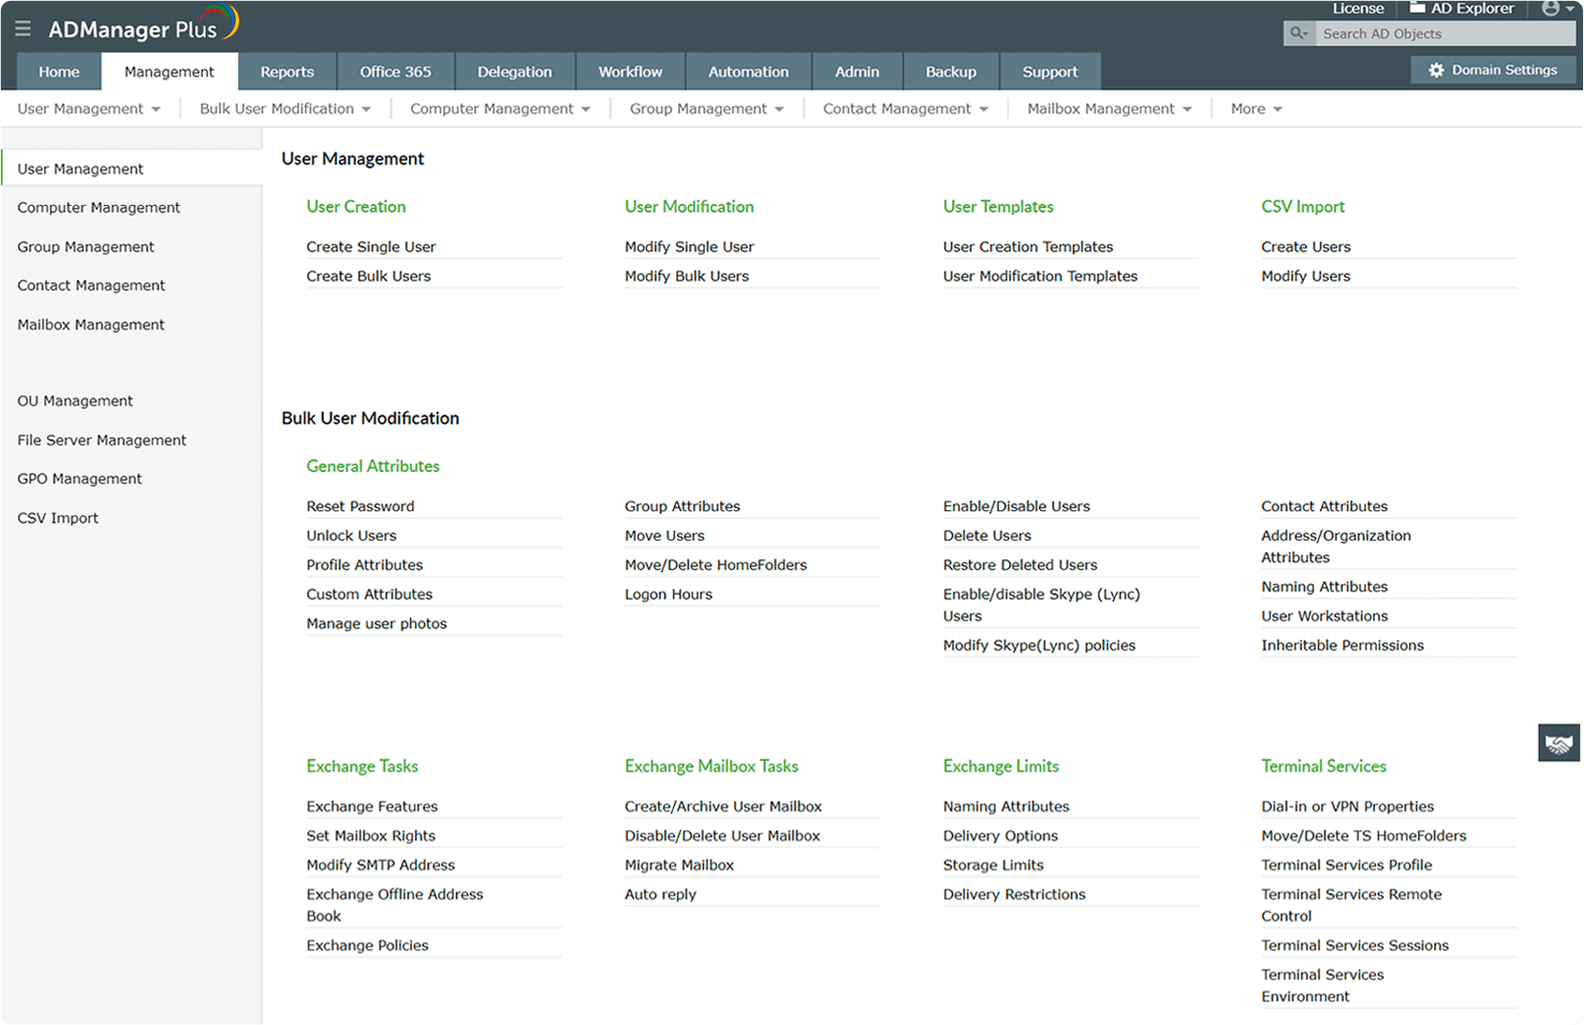
Task: Open the Backup tab
Action: (x=951, y=72)
